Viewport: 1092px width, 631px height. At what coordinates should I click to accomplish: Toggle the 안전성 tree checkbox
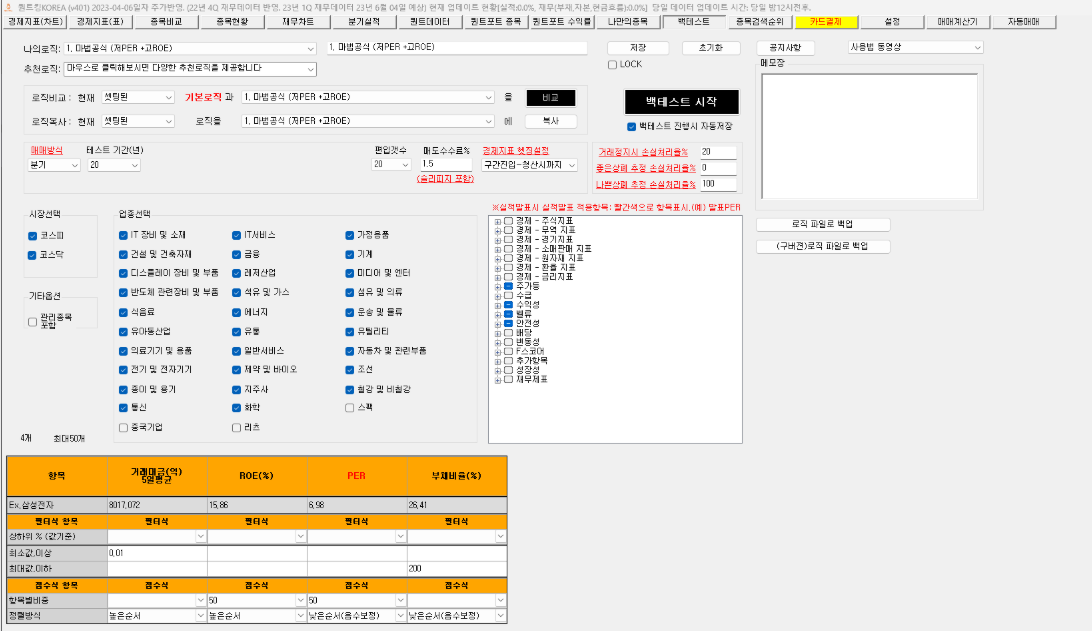coord(508,324)
